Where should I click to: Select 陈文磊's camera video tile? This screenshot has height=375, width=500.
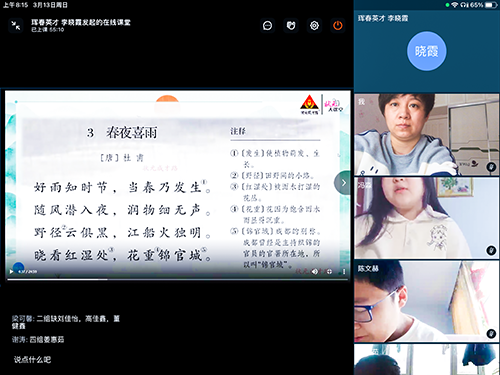(x=427, y=301)
